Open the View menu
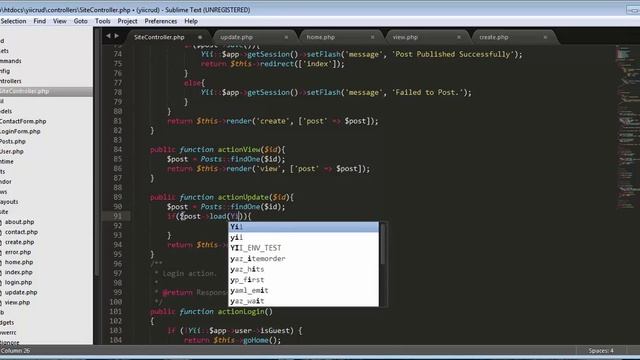This screenshot has width=640, height=360. click(60, 21)
